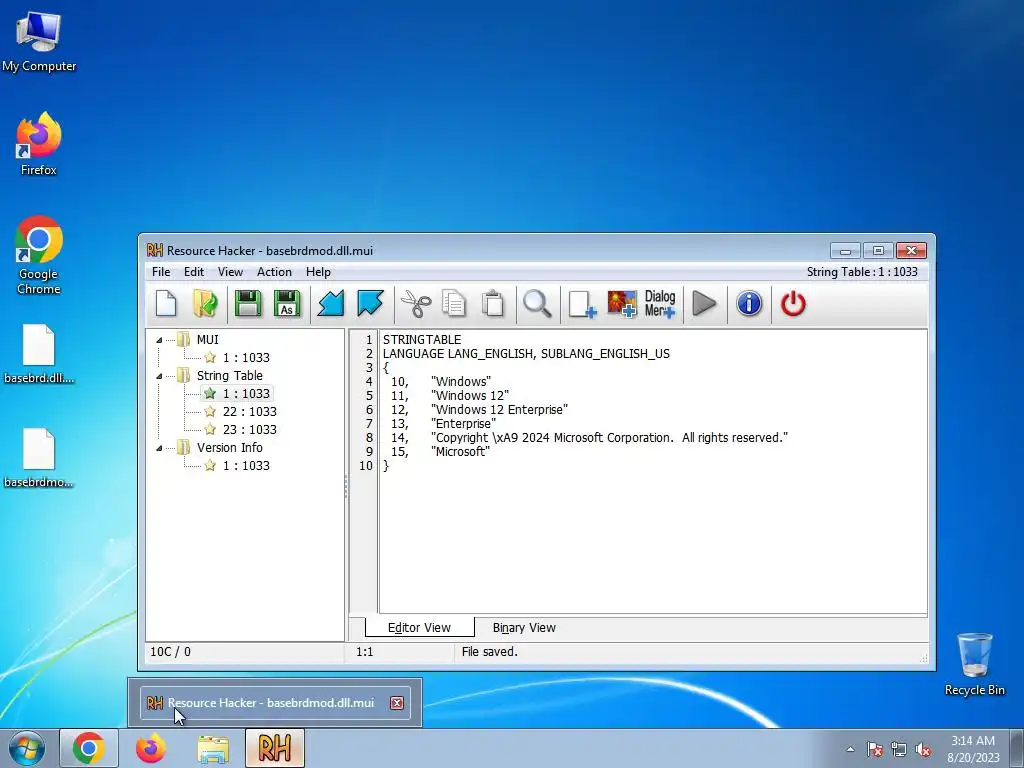Switch to the Binary View tab
Image resolution: width=1024 pixels, height=768 pixels.
pos(524,628)
